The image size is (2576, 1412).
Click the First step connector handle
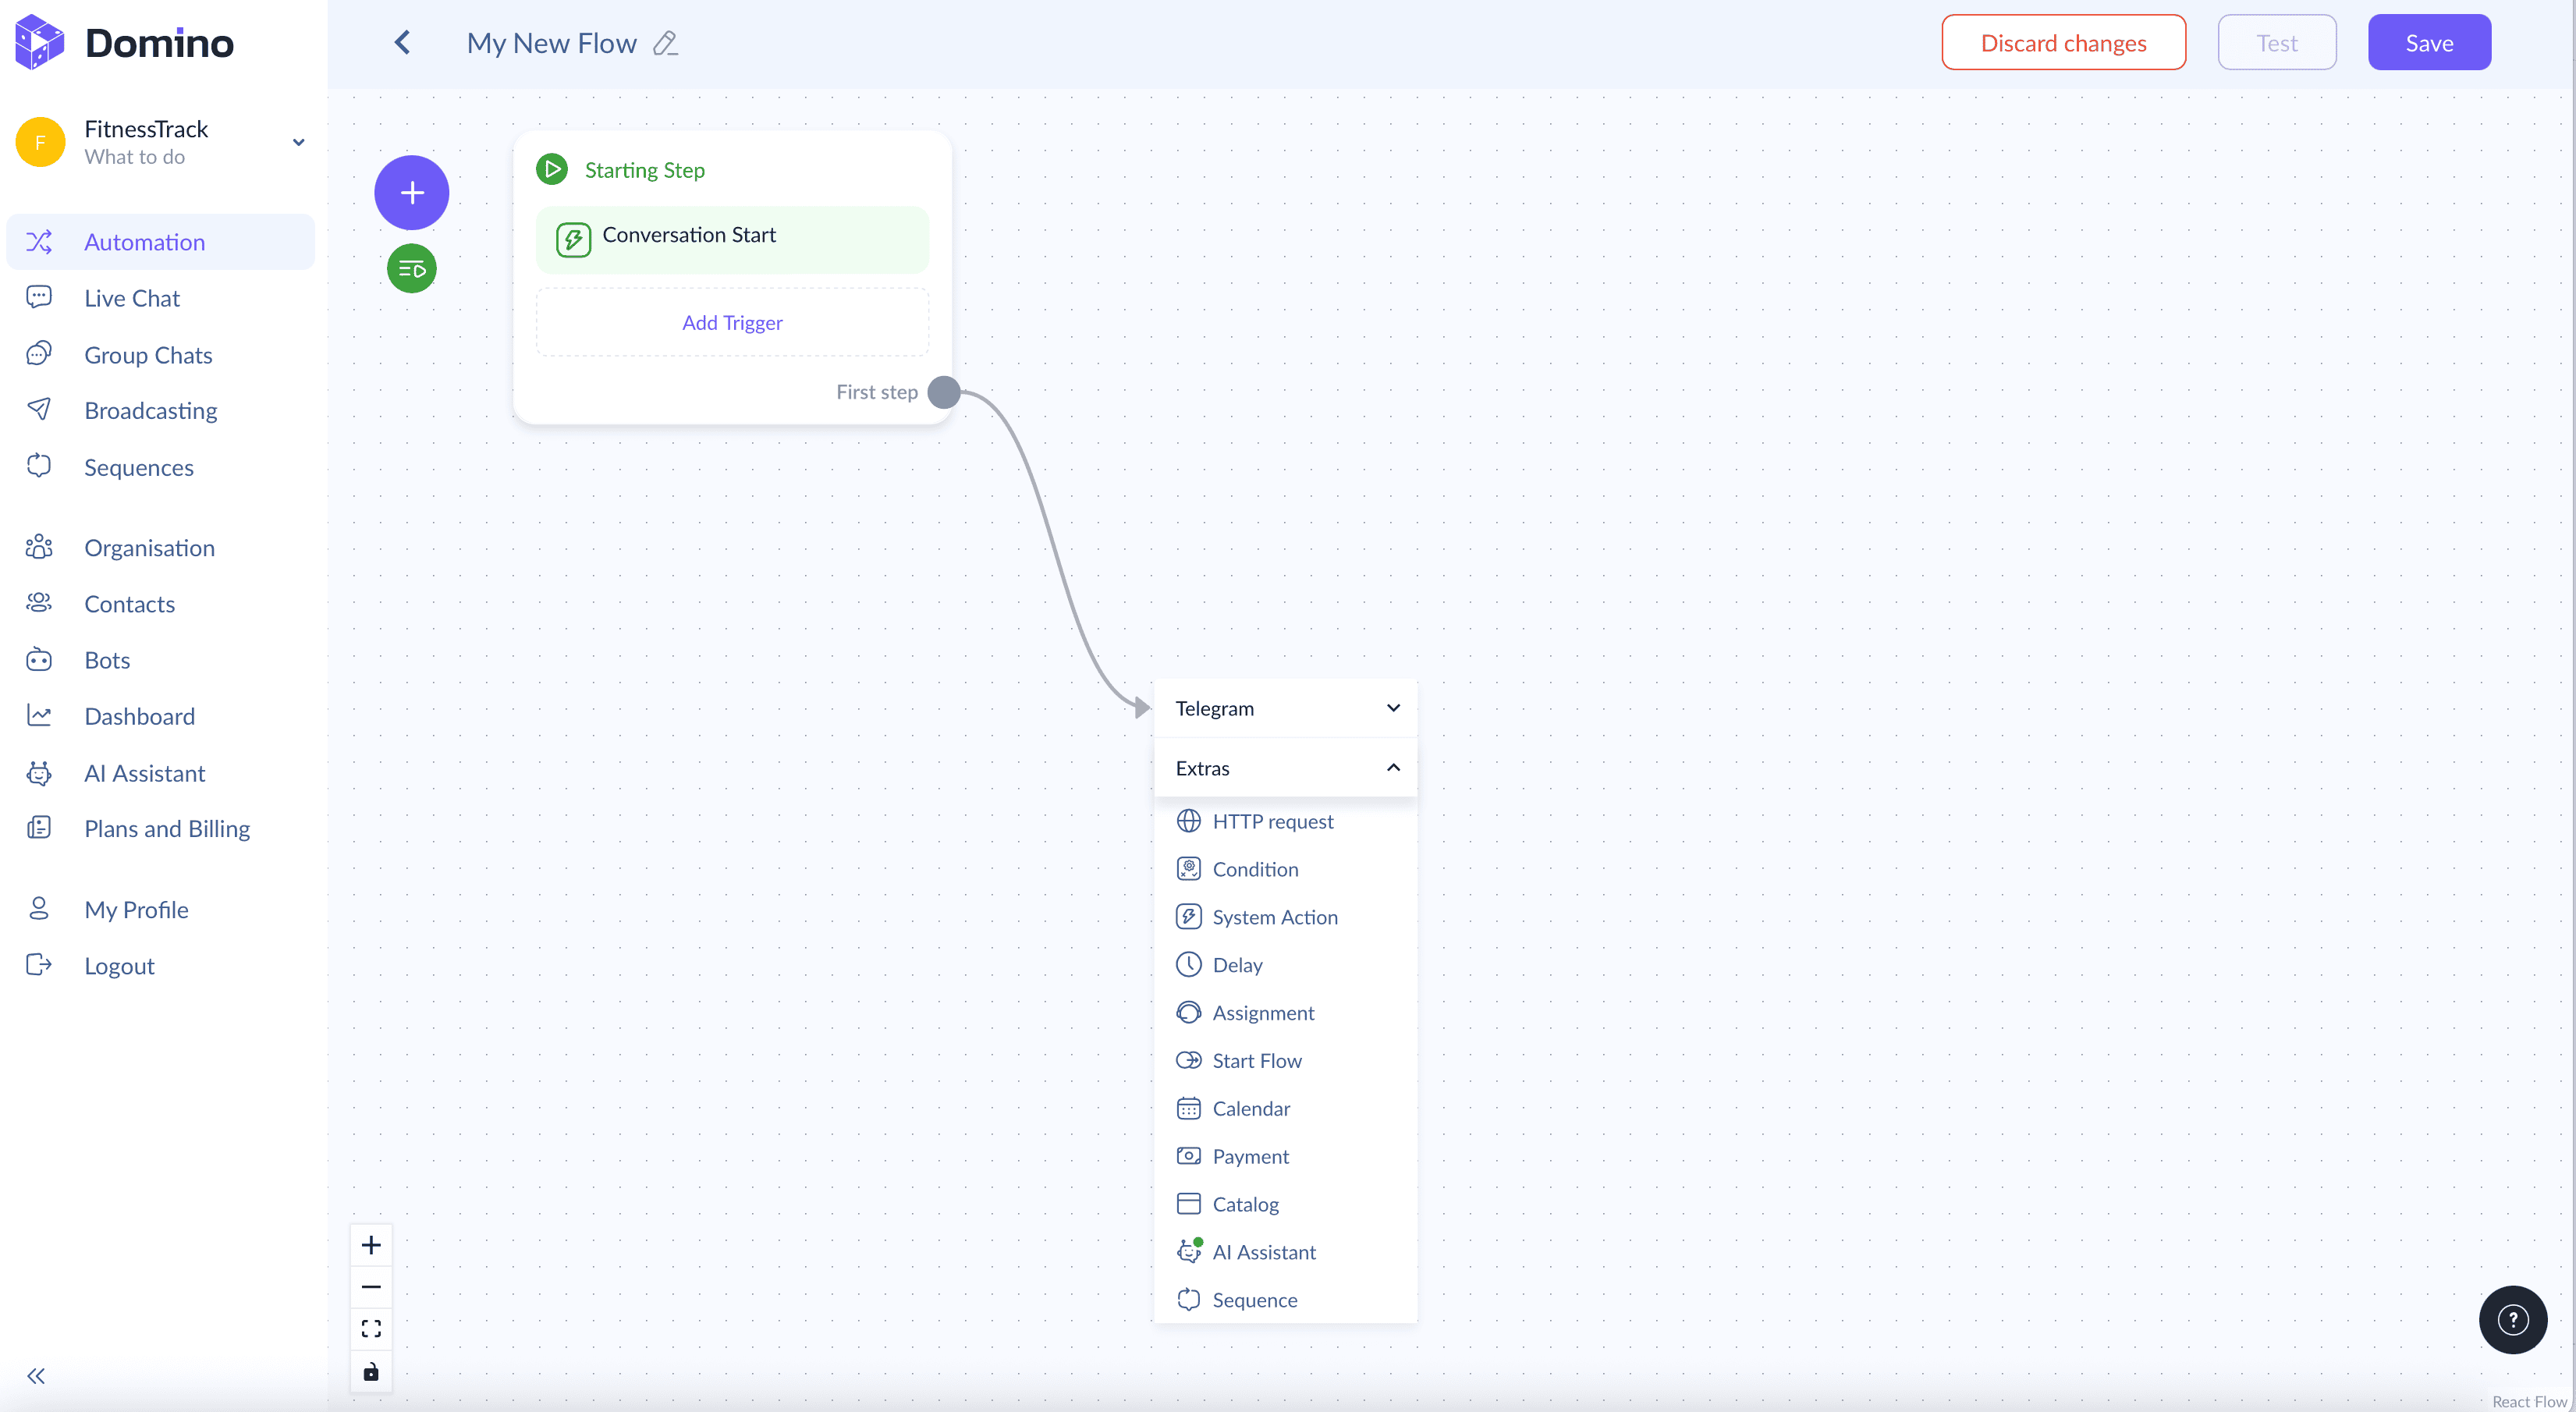tap(943, 392)
